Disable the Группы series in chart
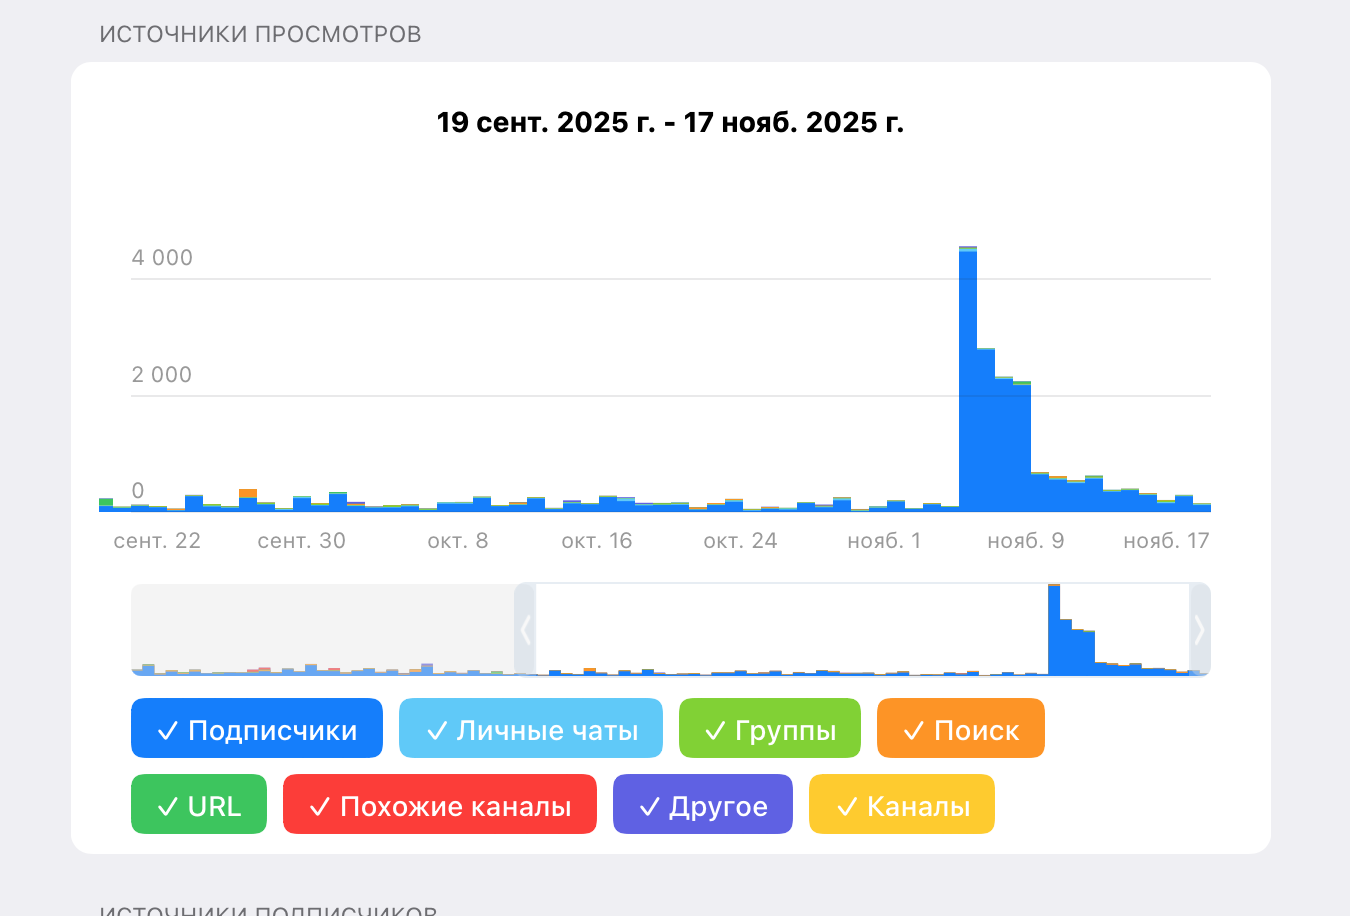 click(770, 729)
